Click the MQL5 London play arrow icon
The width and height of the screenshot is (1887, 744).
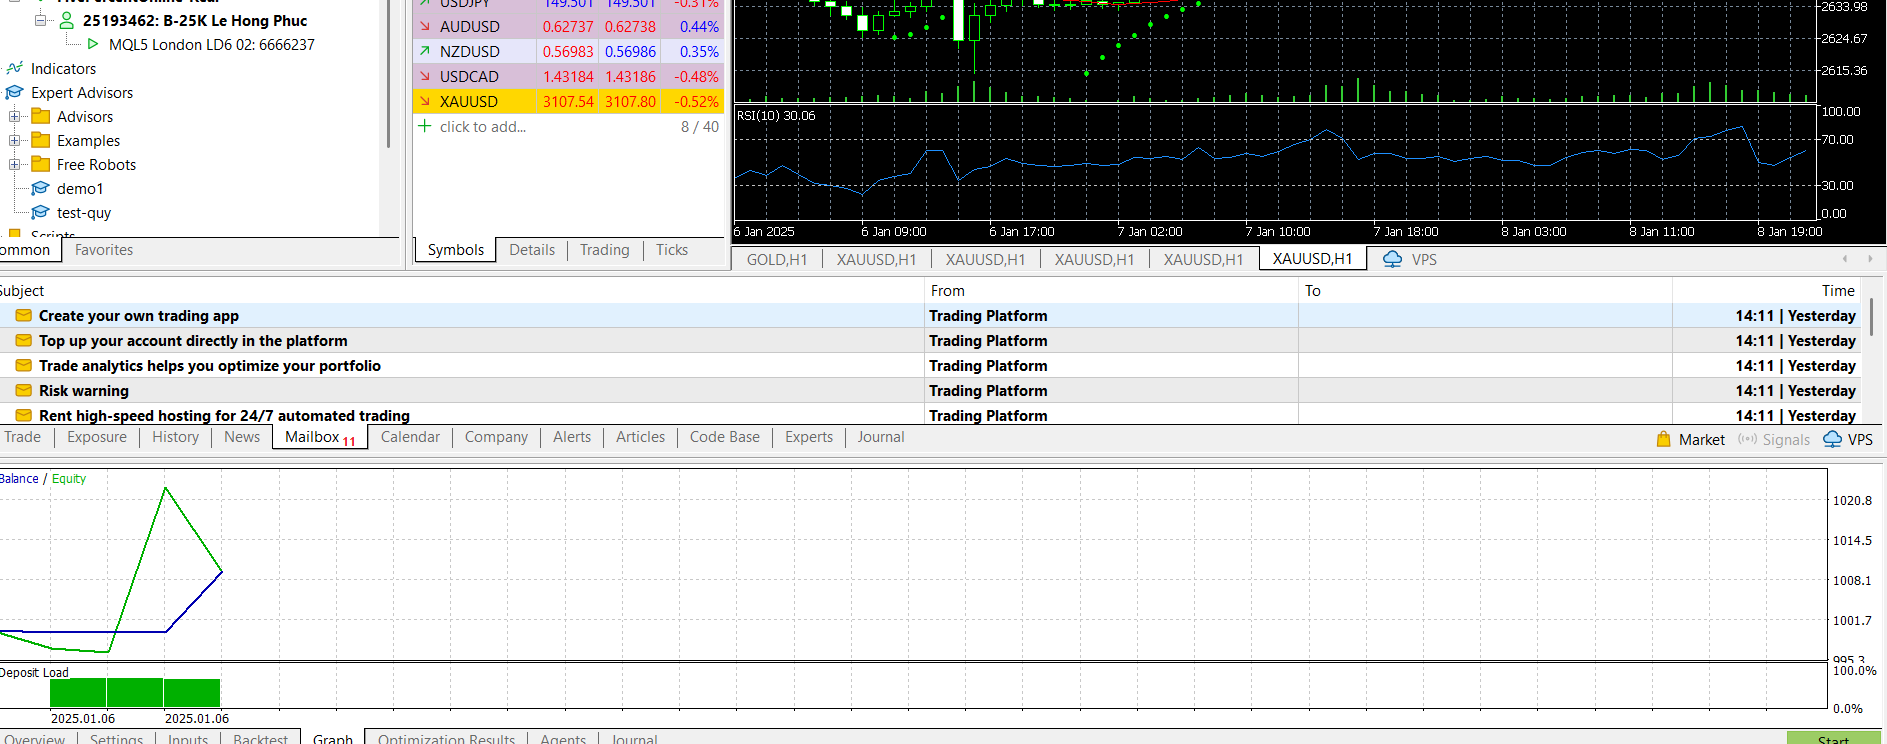(93, 44)
